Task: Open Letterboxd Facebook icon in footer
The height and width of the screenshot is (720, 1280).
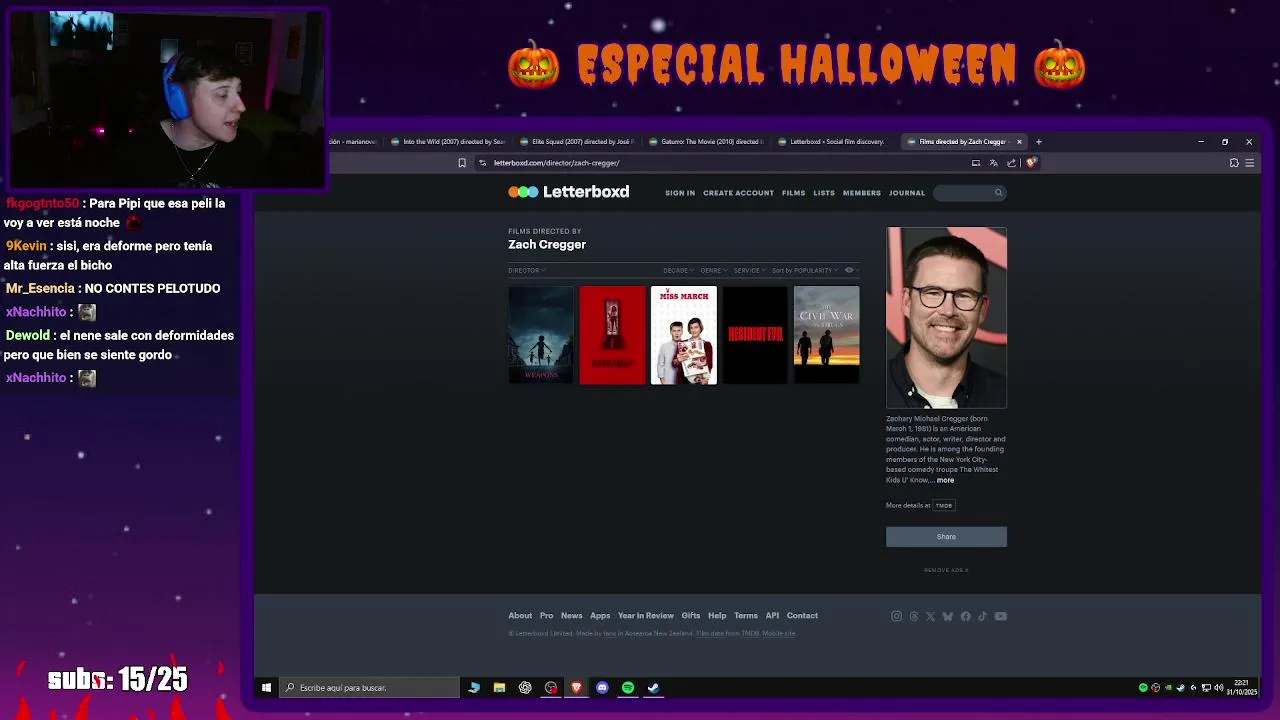Action: 965,616
